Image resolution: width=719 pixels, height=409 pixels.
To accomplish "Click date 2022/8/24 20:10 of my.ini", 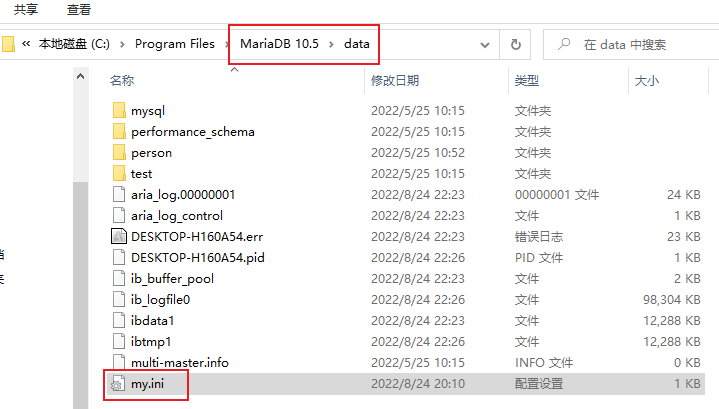I will point(418,384).
